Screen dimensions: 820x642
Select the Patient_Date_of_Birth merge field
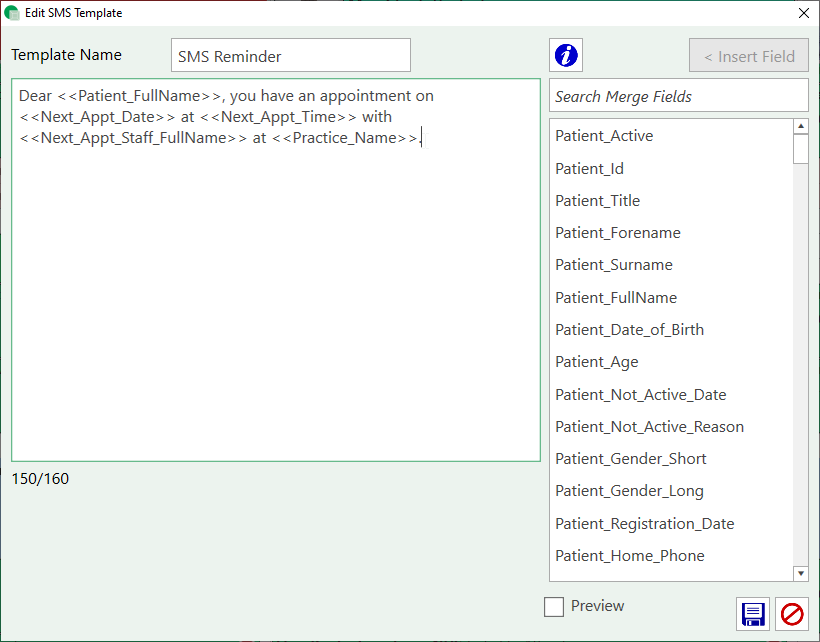[x=629, y=329]
